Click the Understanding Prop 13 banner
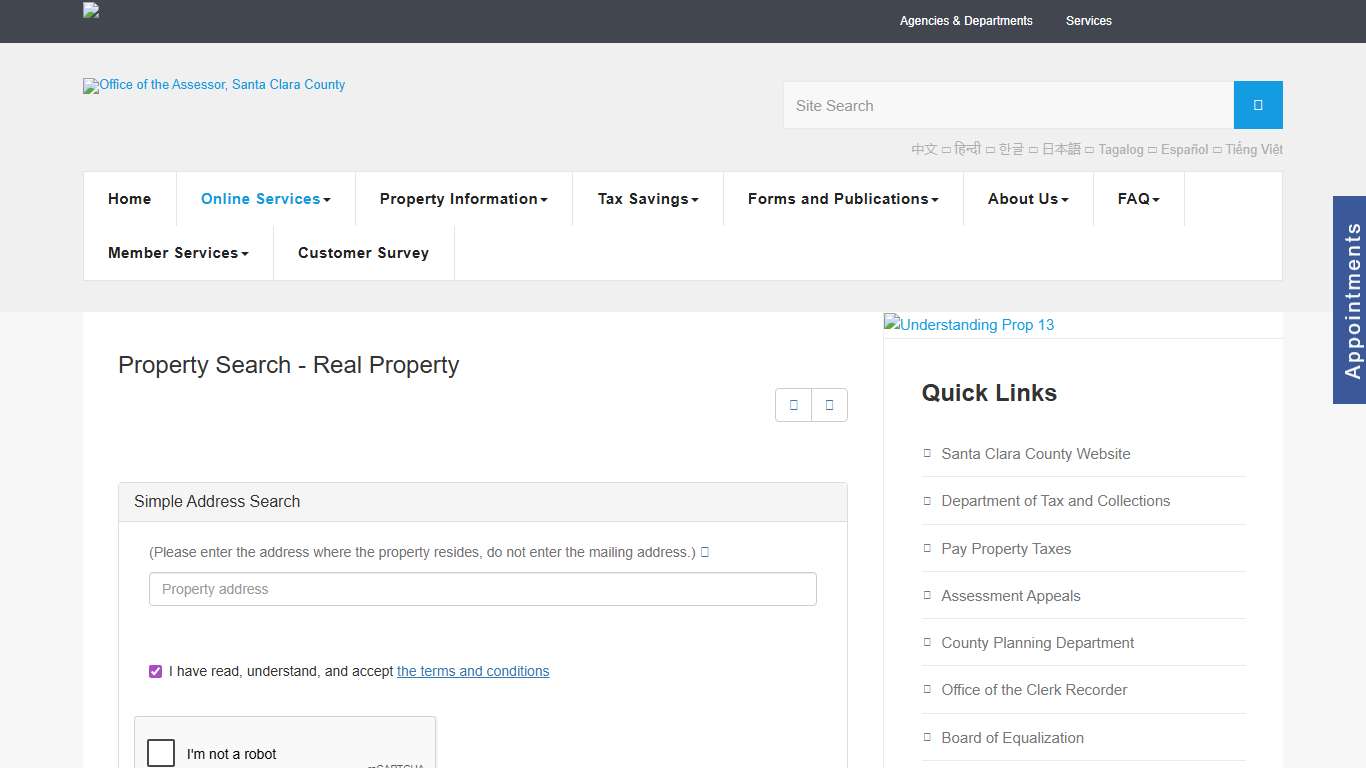The height and width of the screenshot is (768, 1366). pos(968,324)
